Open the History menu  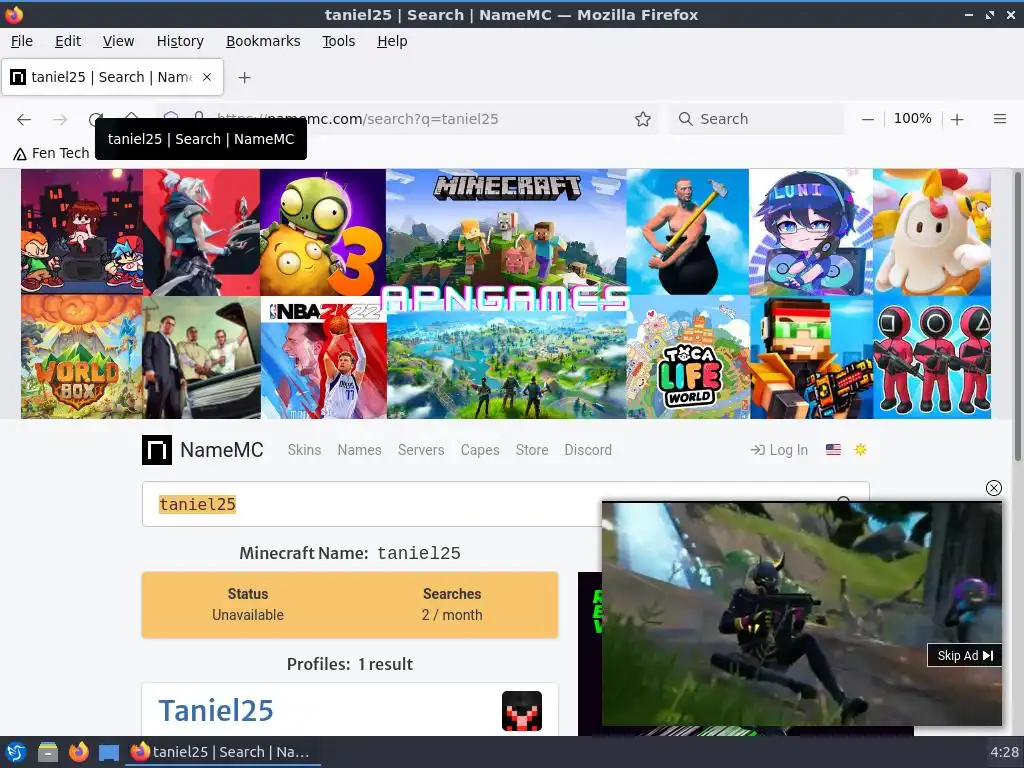click(180, 41)
